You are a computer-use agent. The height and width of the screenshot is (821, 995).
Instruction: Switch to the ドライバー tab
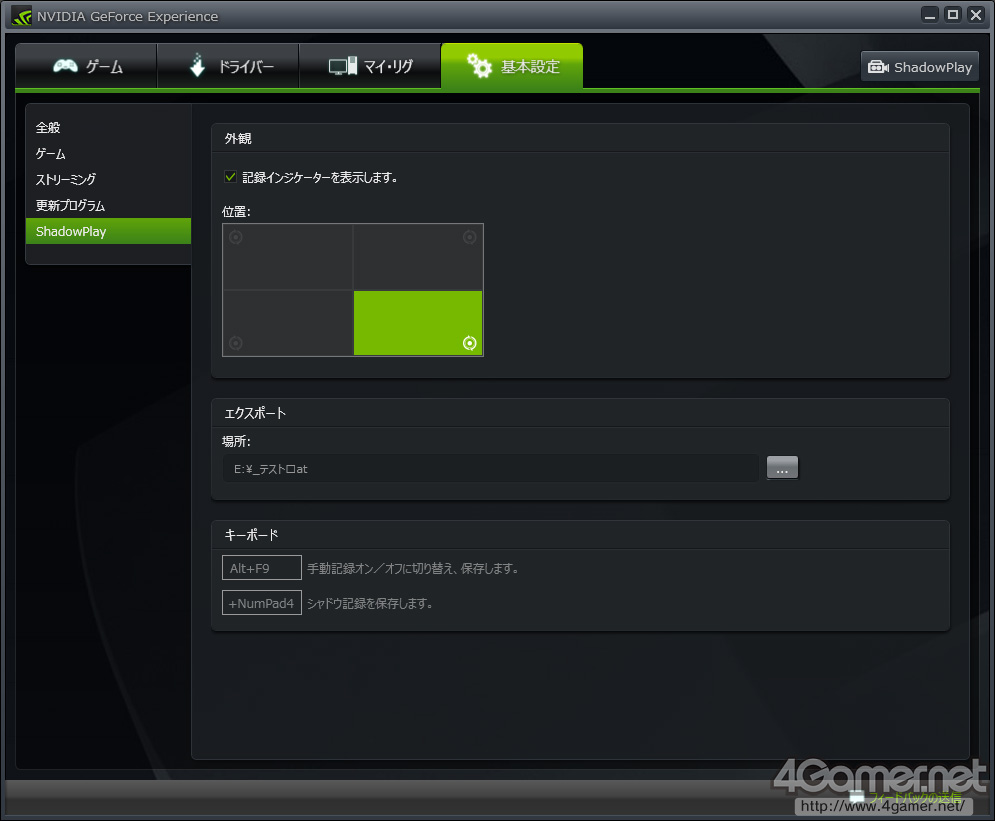click(x=228, y=66)
